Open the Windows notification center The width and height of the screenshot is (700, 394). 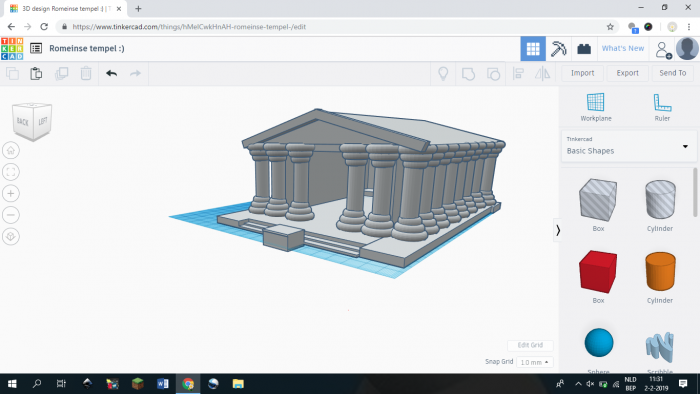(x=683, y=384)
